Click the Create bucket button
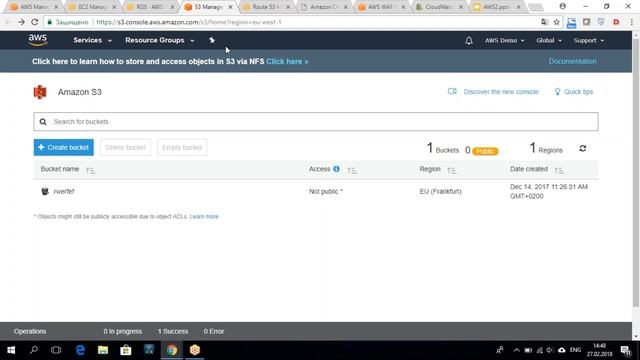640x360 pixels. tap(64, 147)
